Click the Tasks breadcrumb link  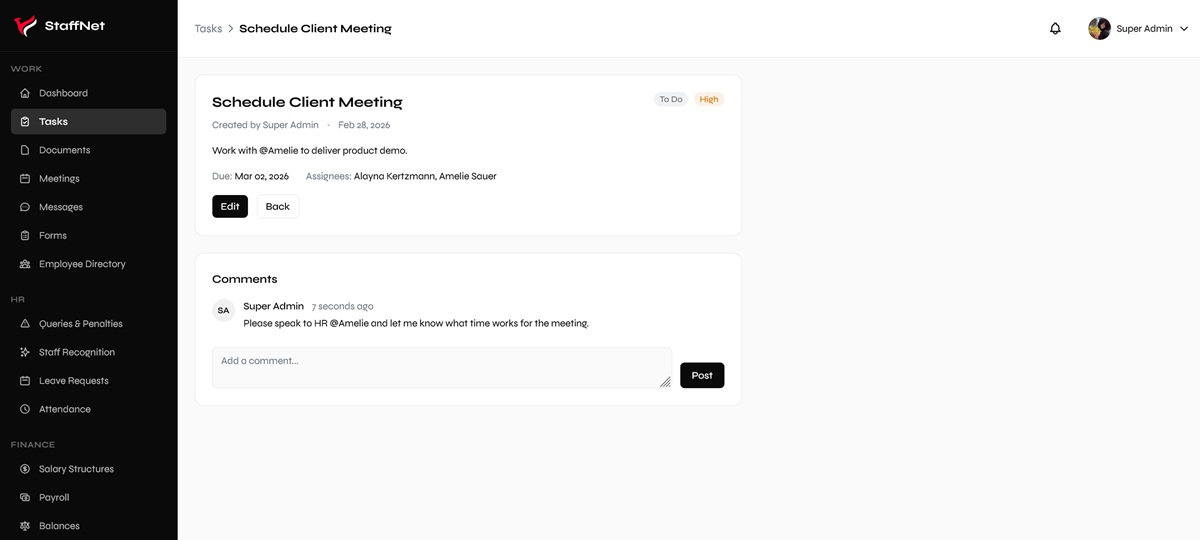208,29
